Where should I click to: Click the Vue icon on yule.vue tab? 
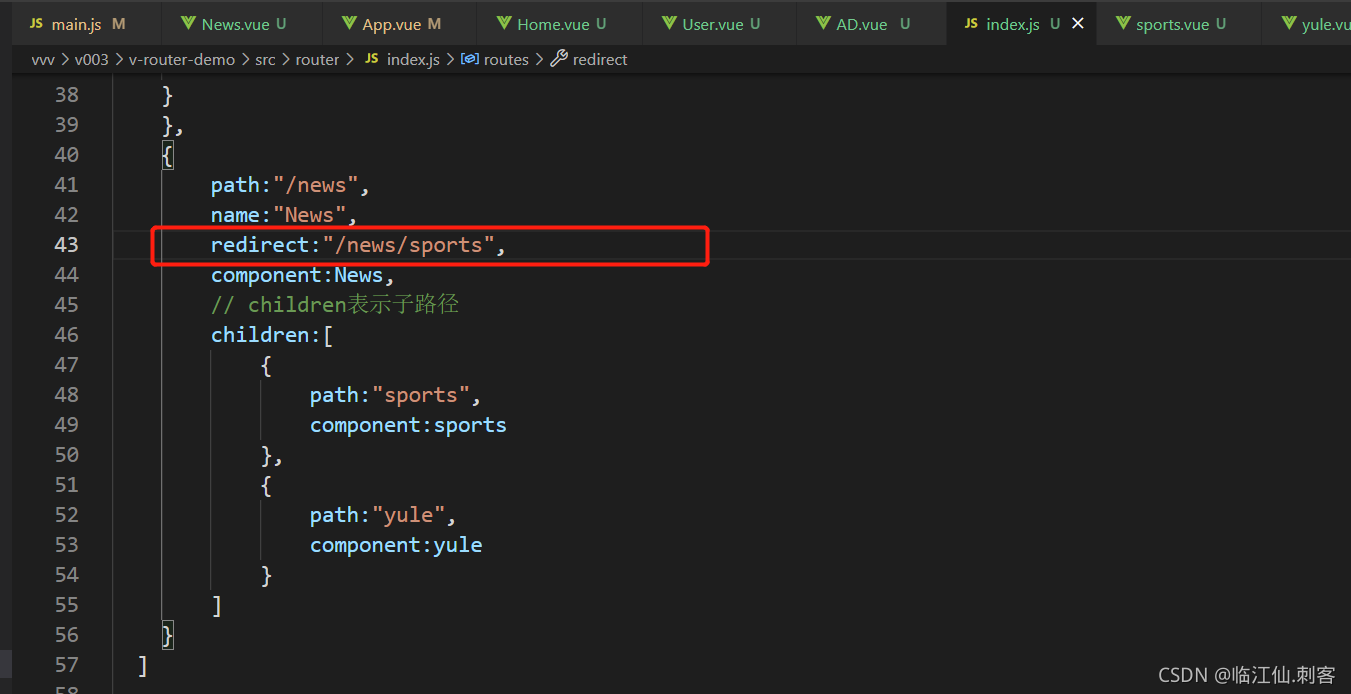click(1289, 24)
